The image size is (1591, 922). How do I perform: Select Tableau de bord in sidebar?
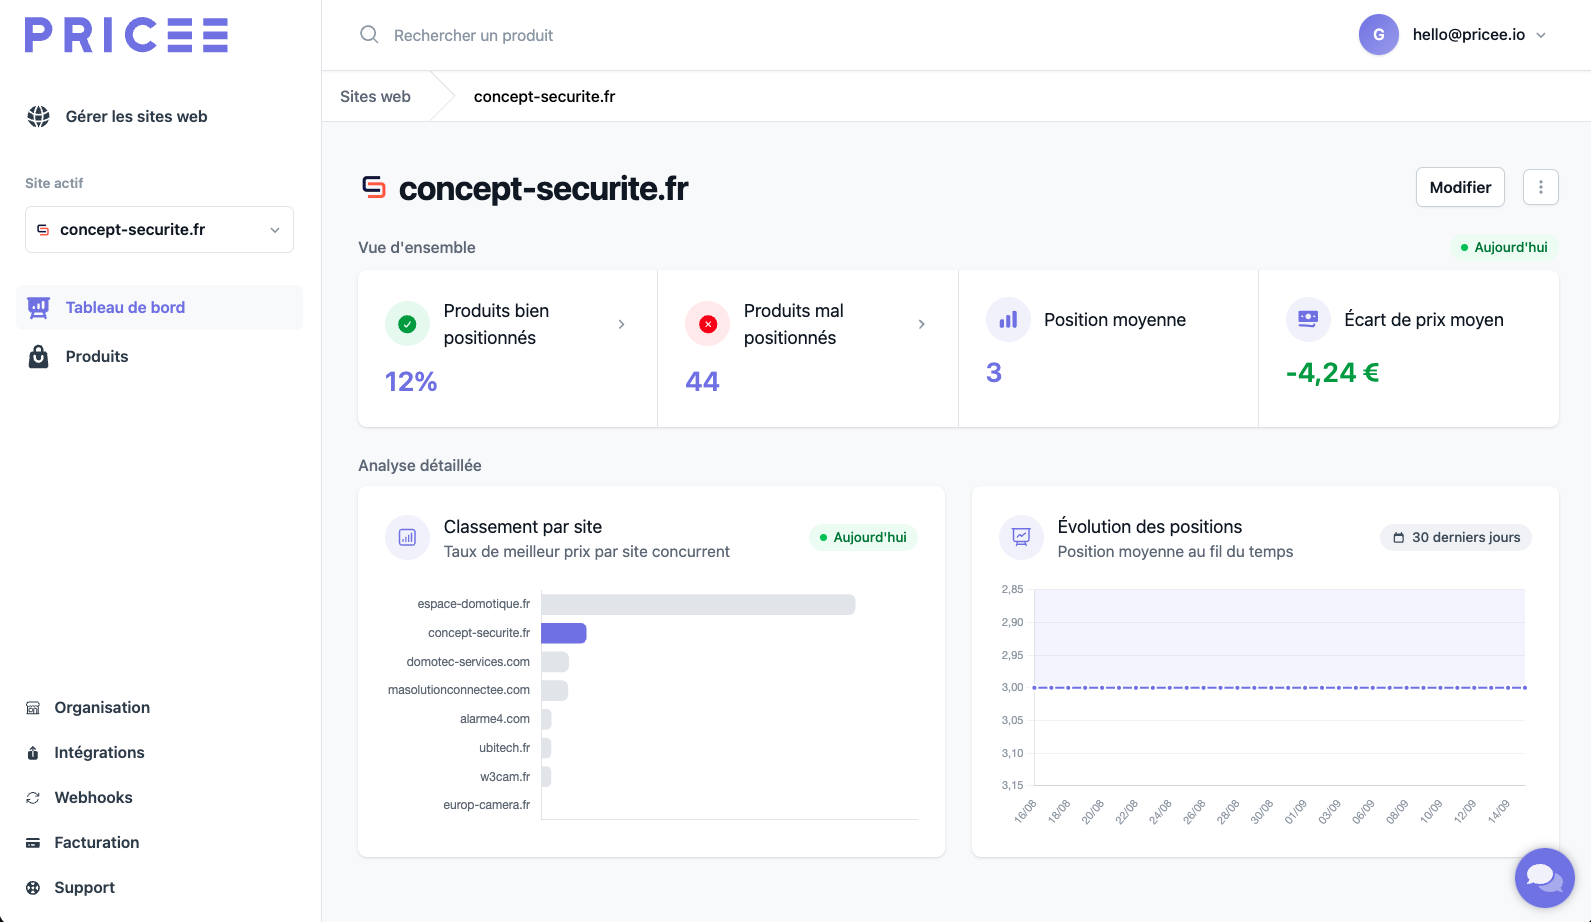[159, 308]
